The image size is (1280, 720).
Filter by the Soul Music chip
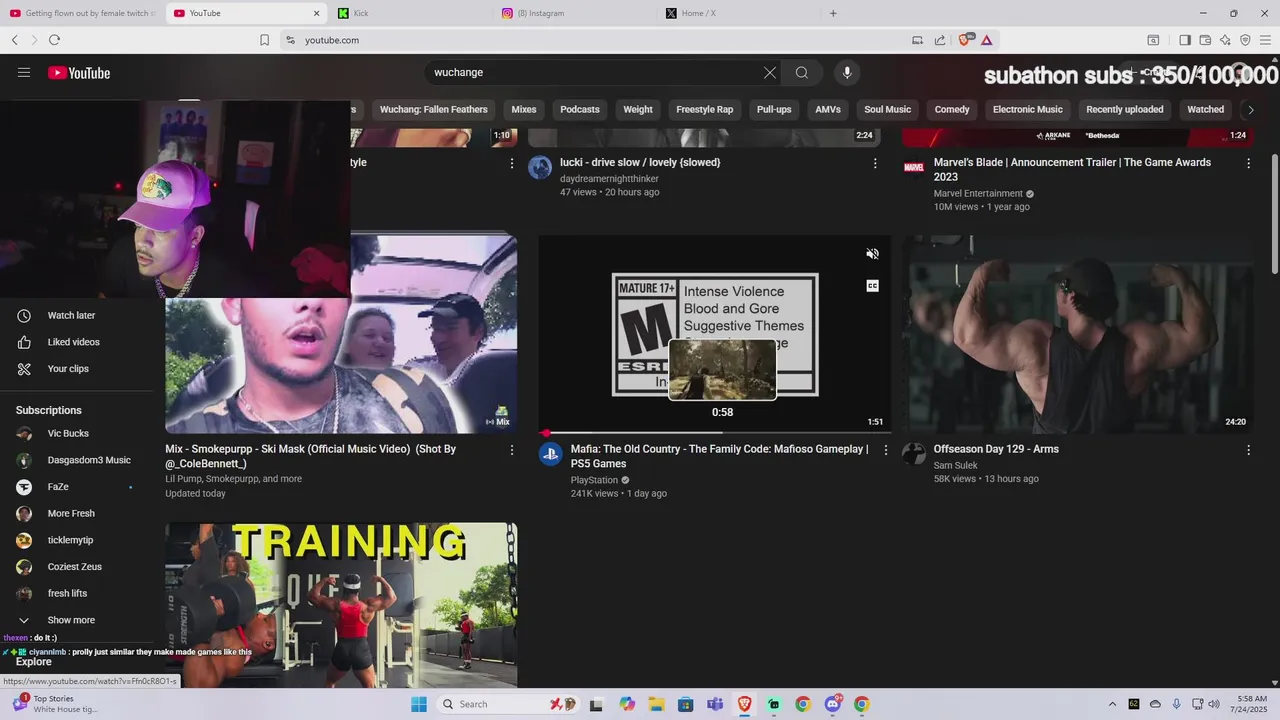(888, 110)
